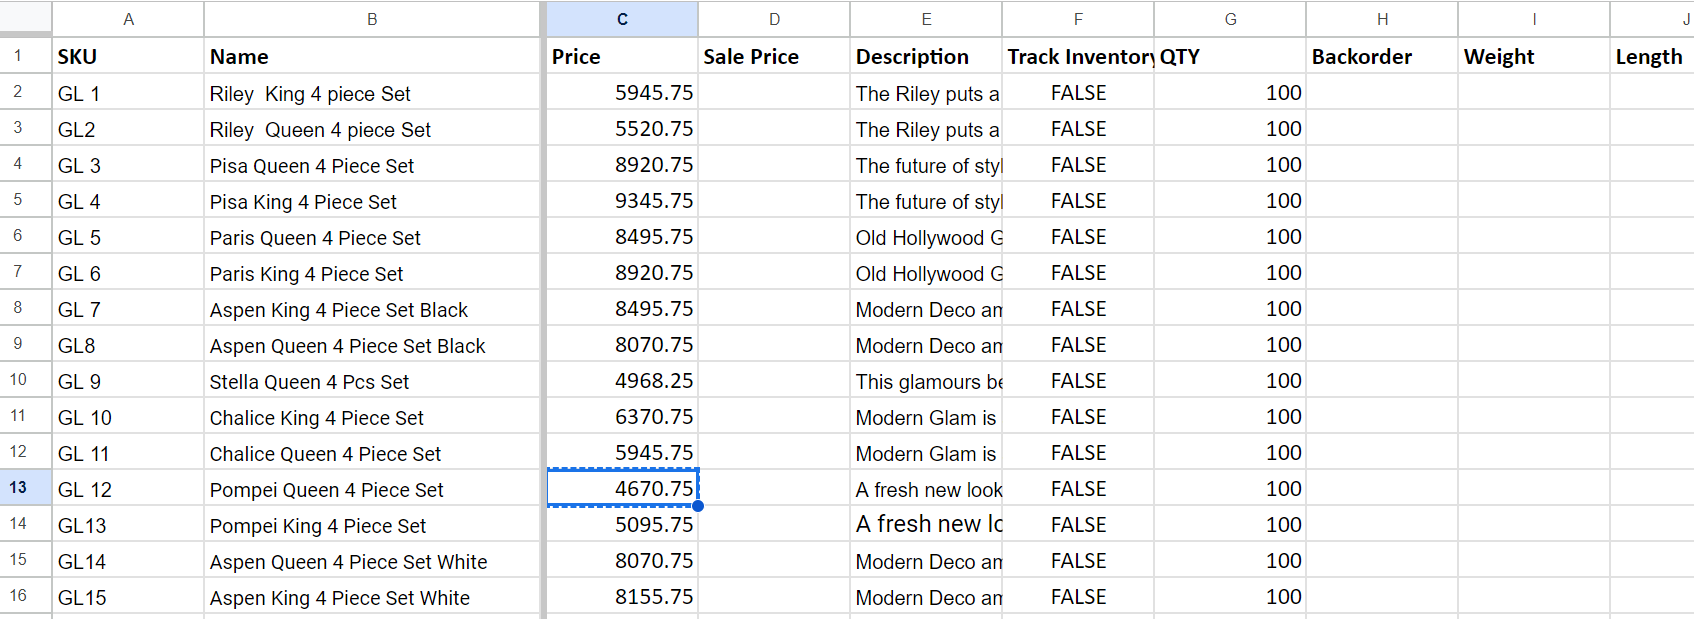Click the 'Sale Price' header cell
The height and width of the screenshot is (619, 1694).
774,57
